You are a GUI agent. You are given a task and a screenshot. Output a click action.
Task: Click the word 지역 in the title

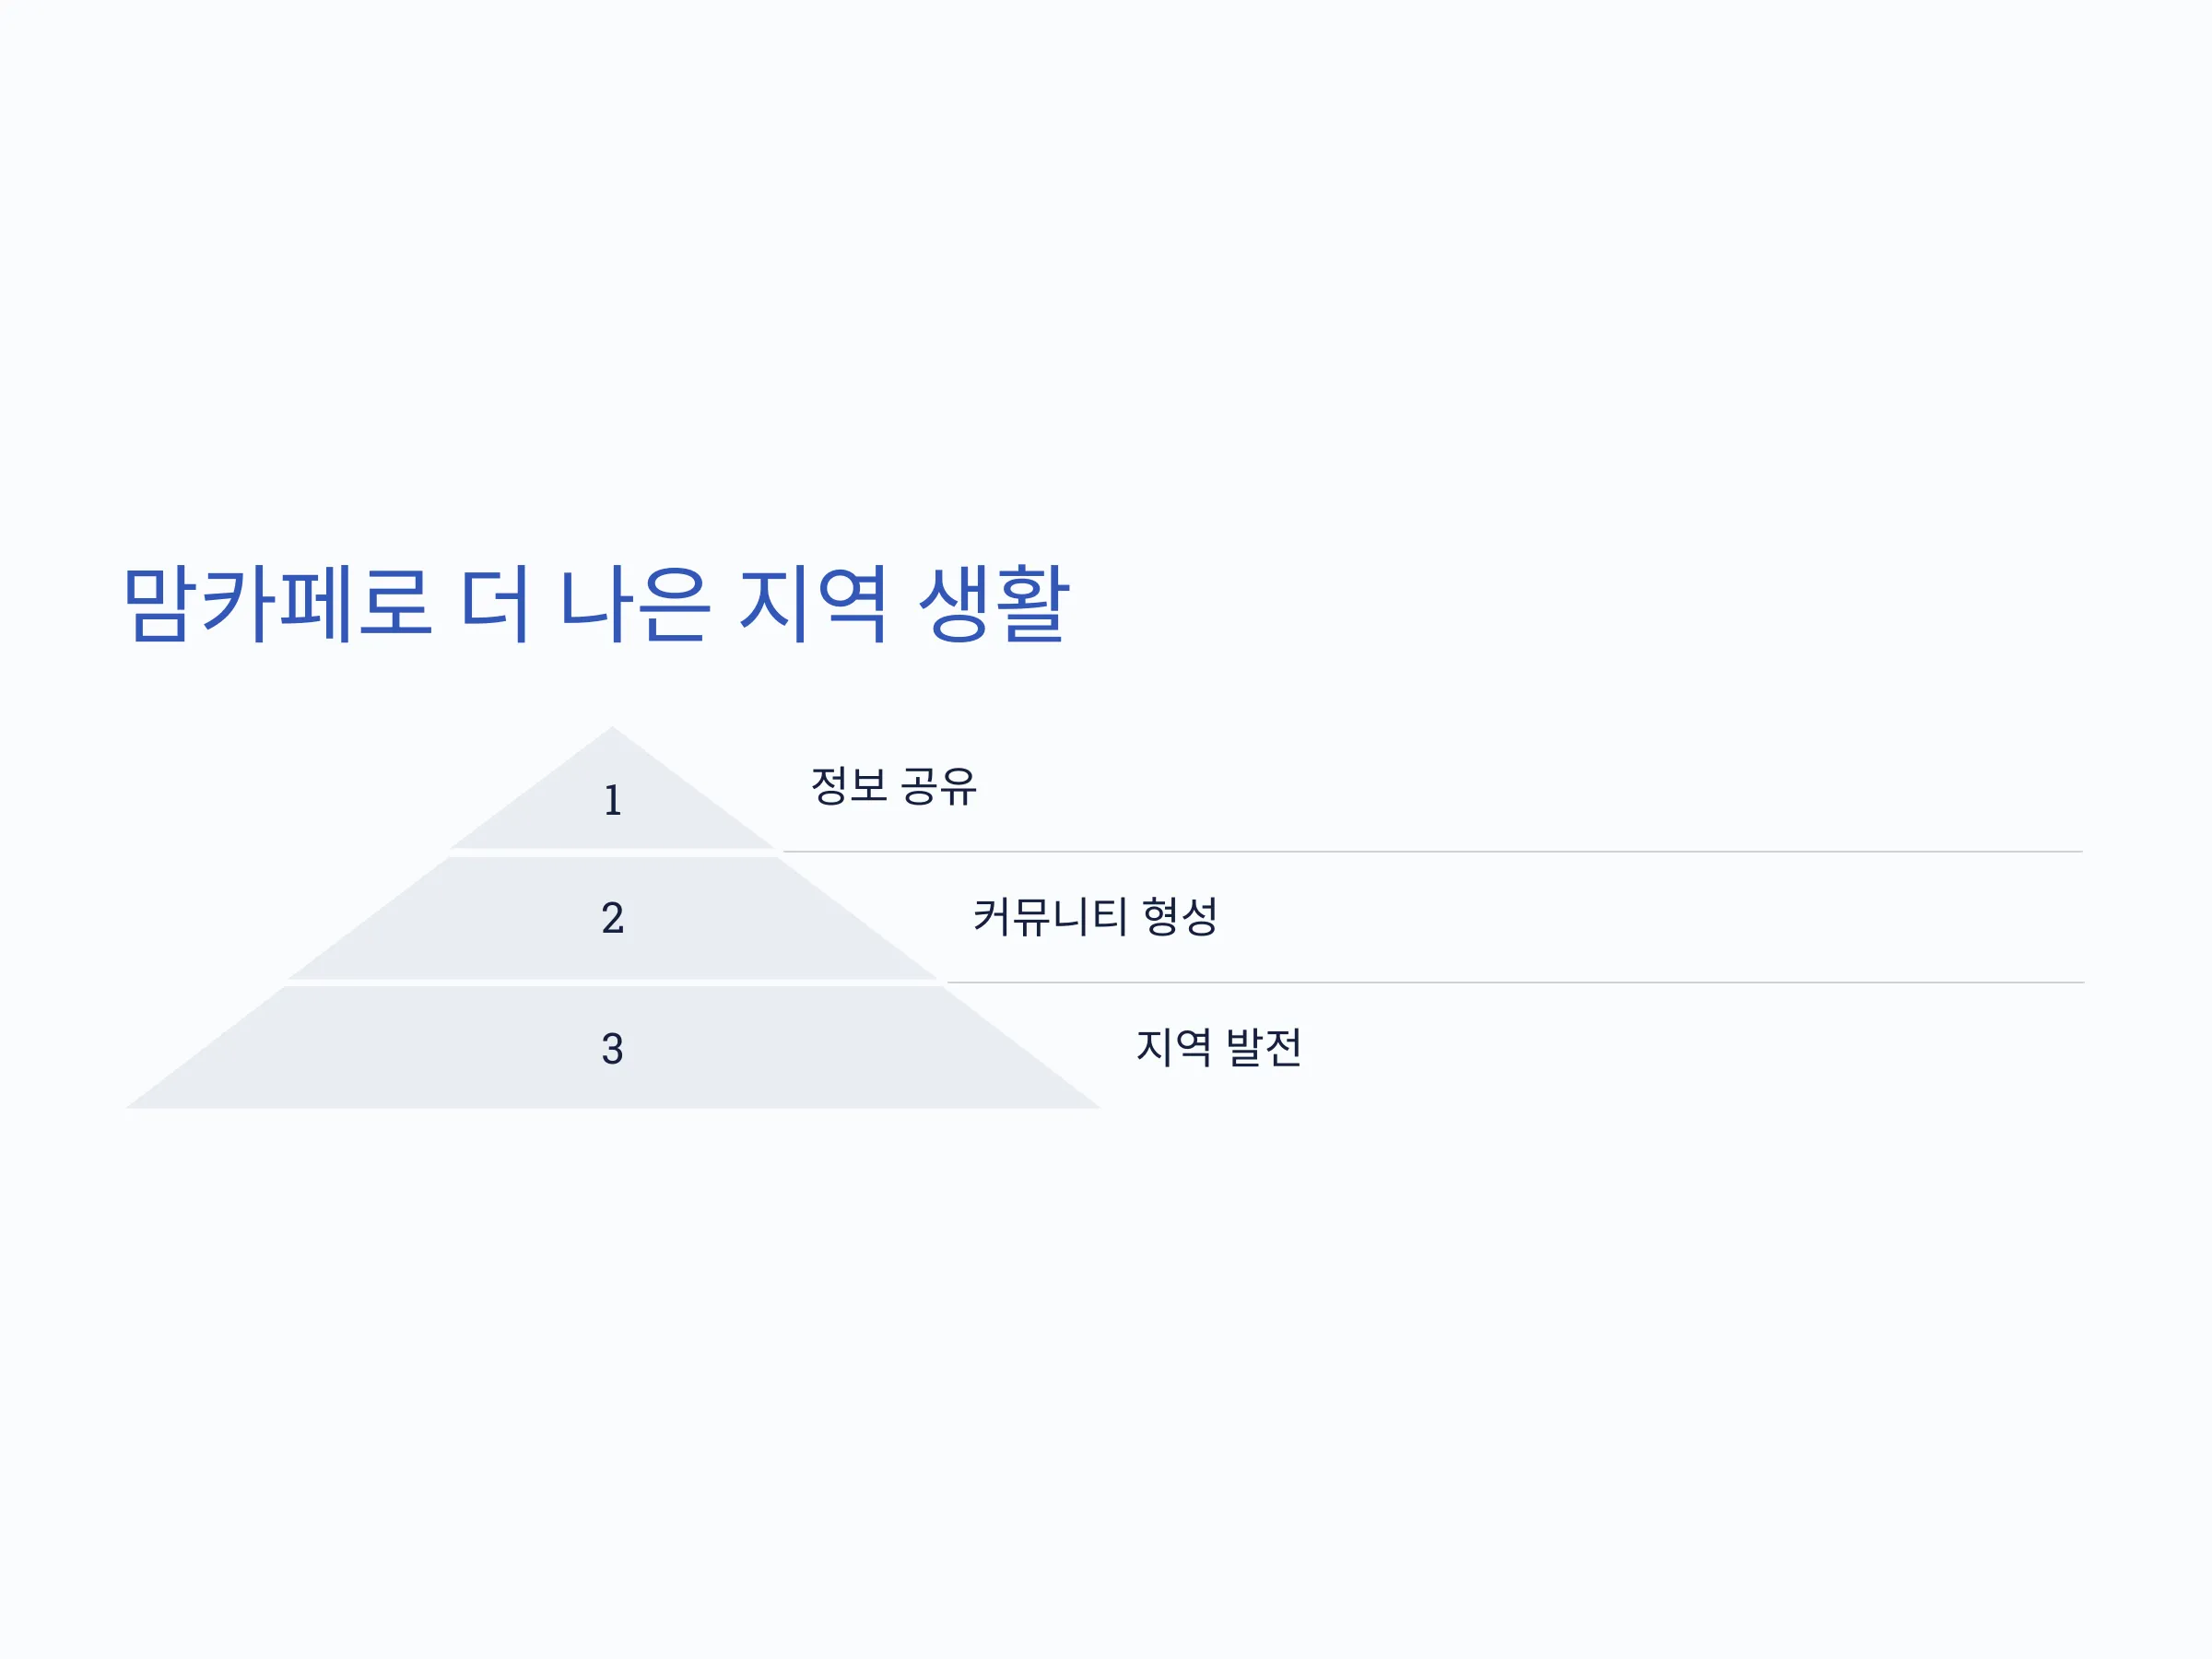tap(813, 604)
